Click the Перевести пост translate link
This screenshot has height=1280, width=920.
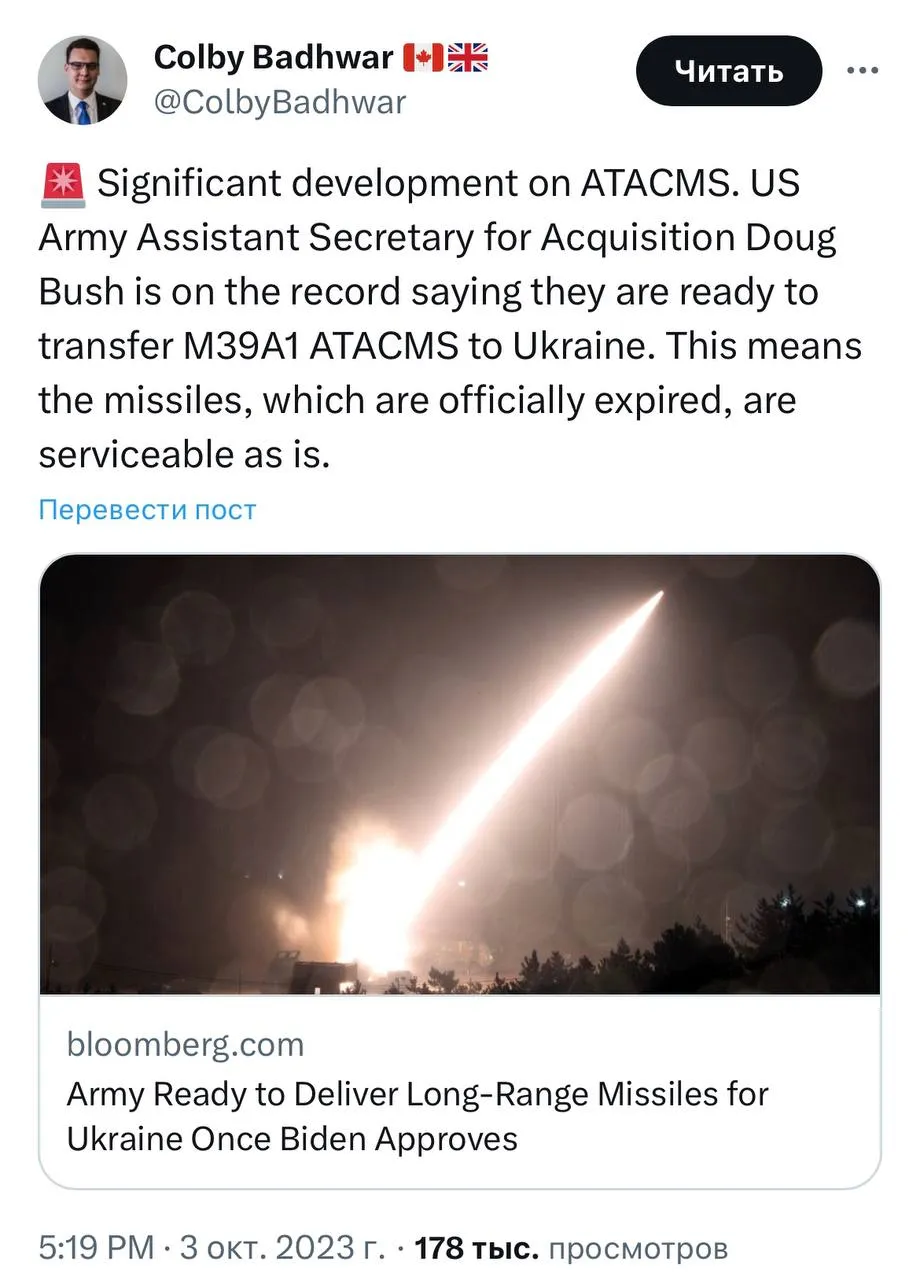[147, 510]
